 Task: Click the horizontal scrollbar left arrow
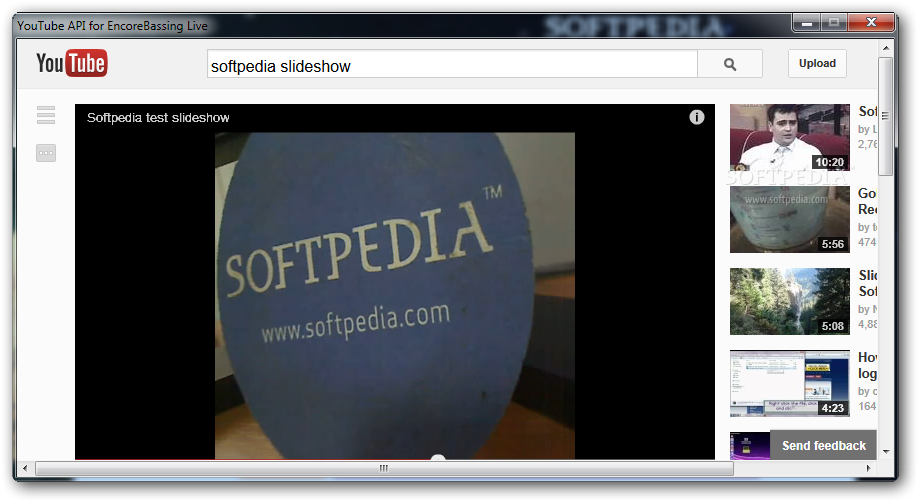pos(25,468)
